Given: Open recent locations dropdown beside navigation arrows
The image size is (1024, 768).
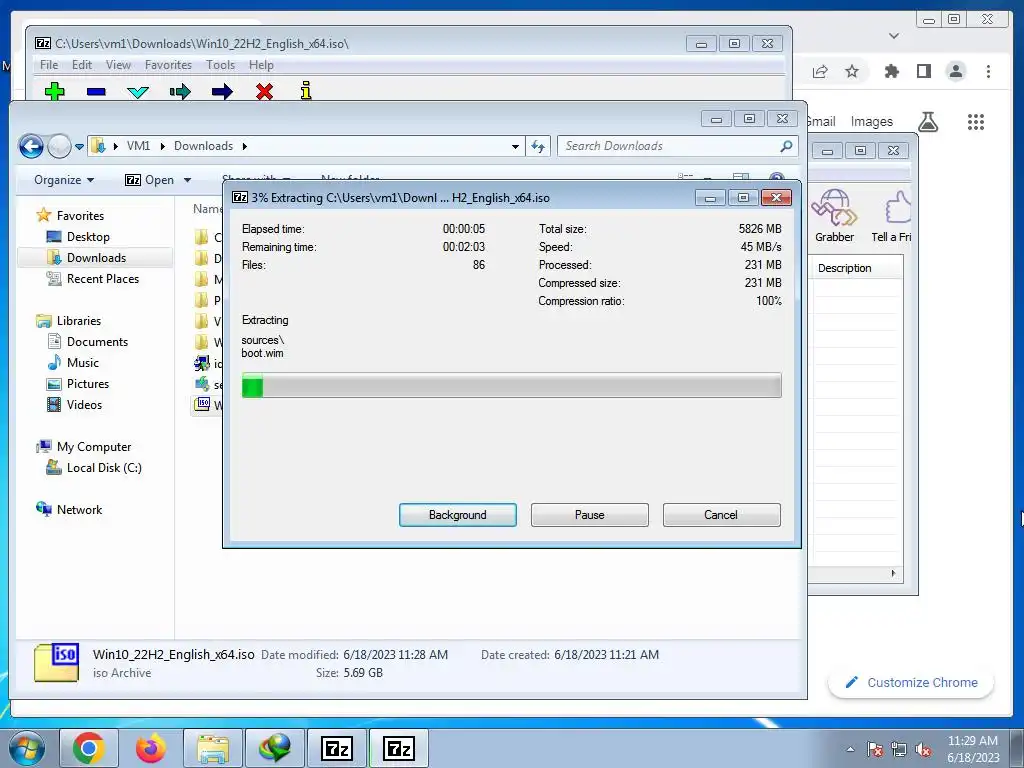Looking at the screenshot, I should [79, 146].
